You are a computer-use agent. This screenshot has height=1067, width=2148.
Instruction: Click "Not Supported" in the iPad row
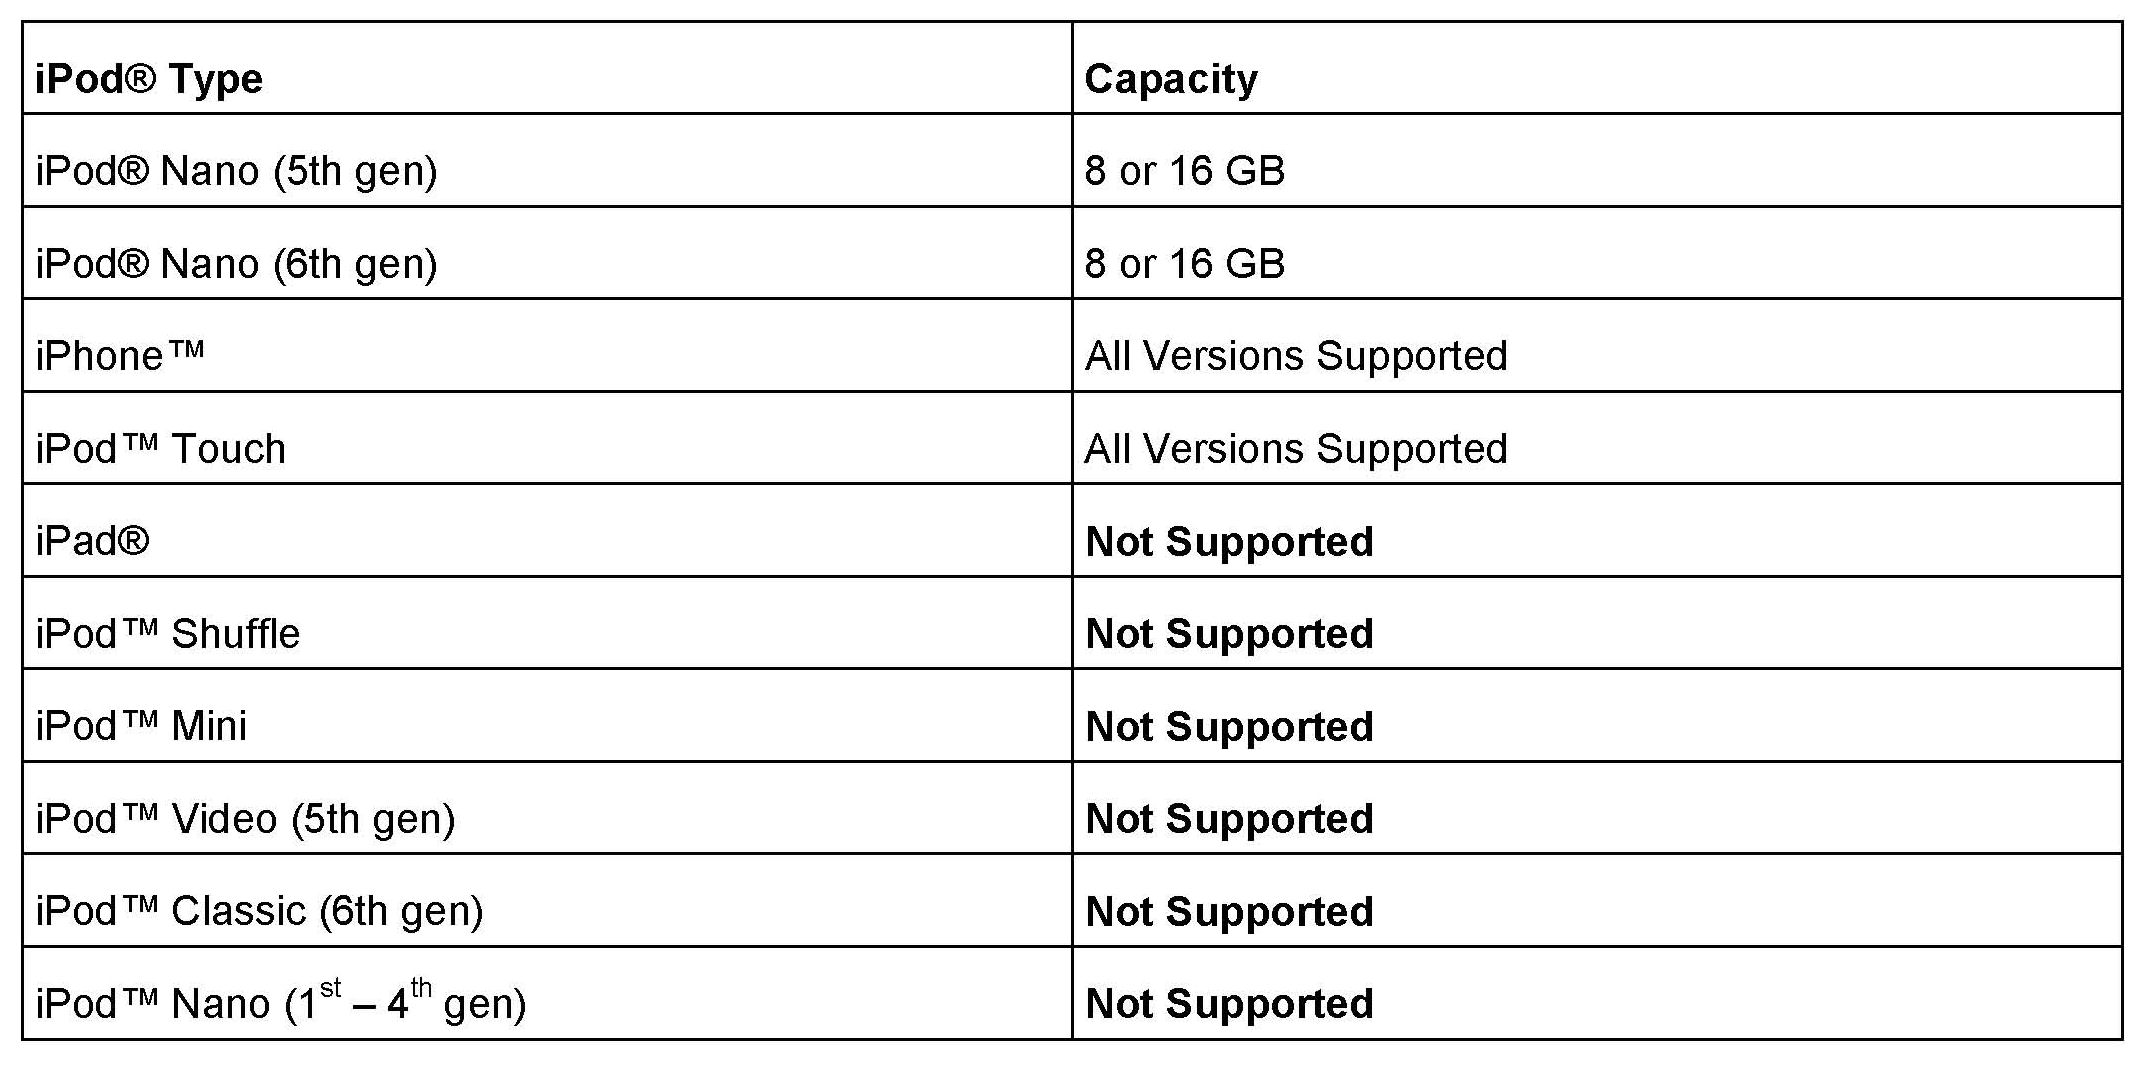point(1229,541)
